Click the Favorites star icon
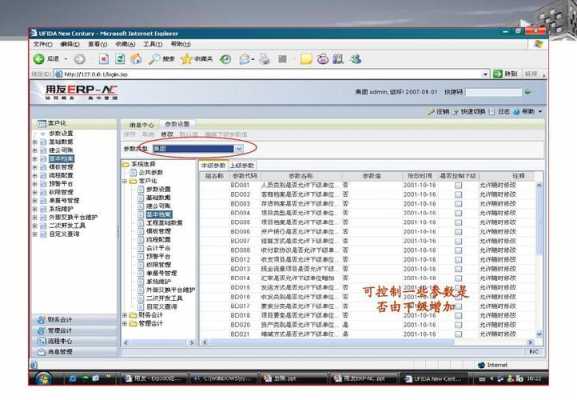The height and width of the screenshot is (400, 577). [186, 59]
